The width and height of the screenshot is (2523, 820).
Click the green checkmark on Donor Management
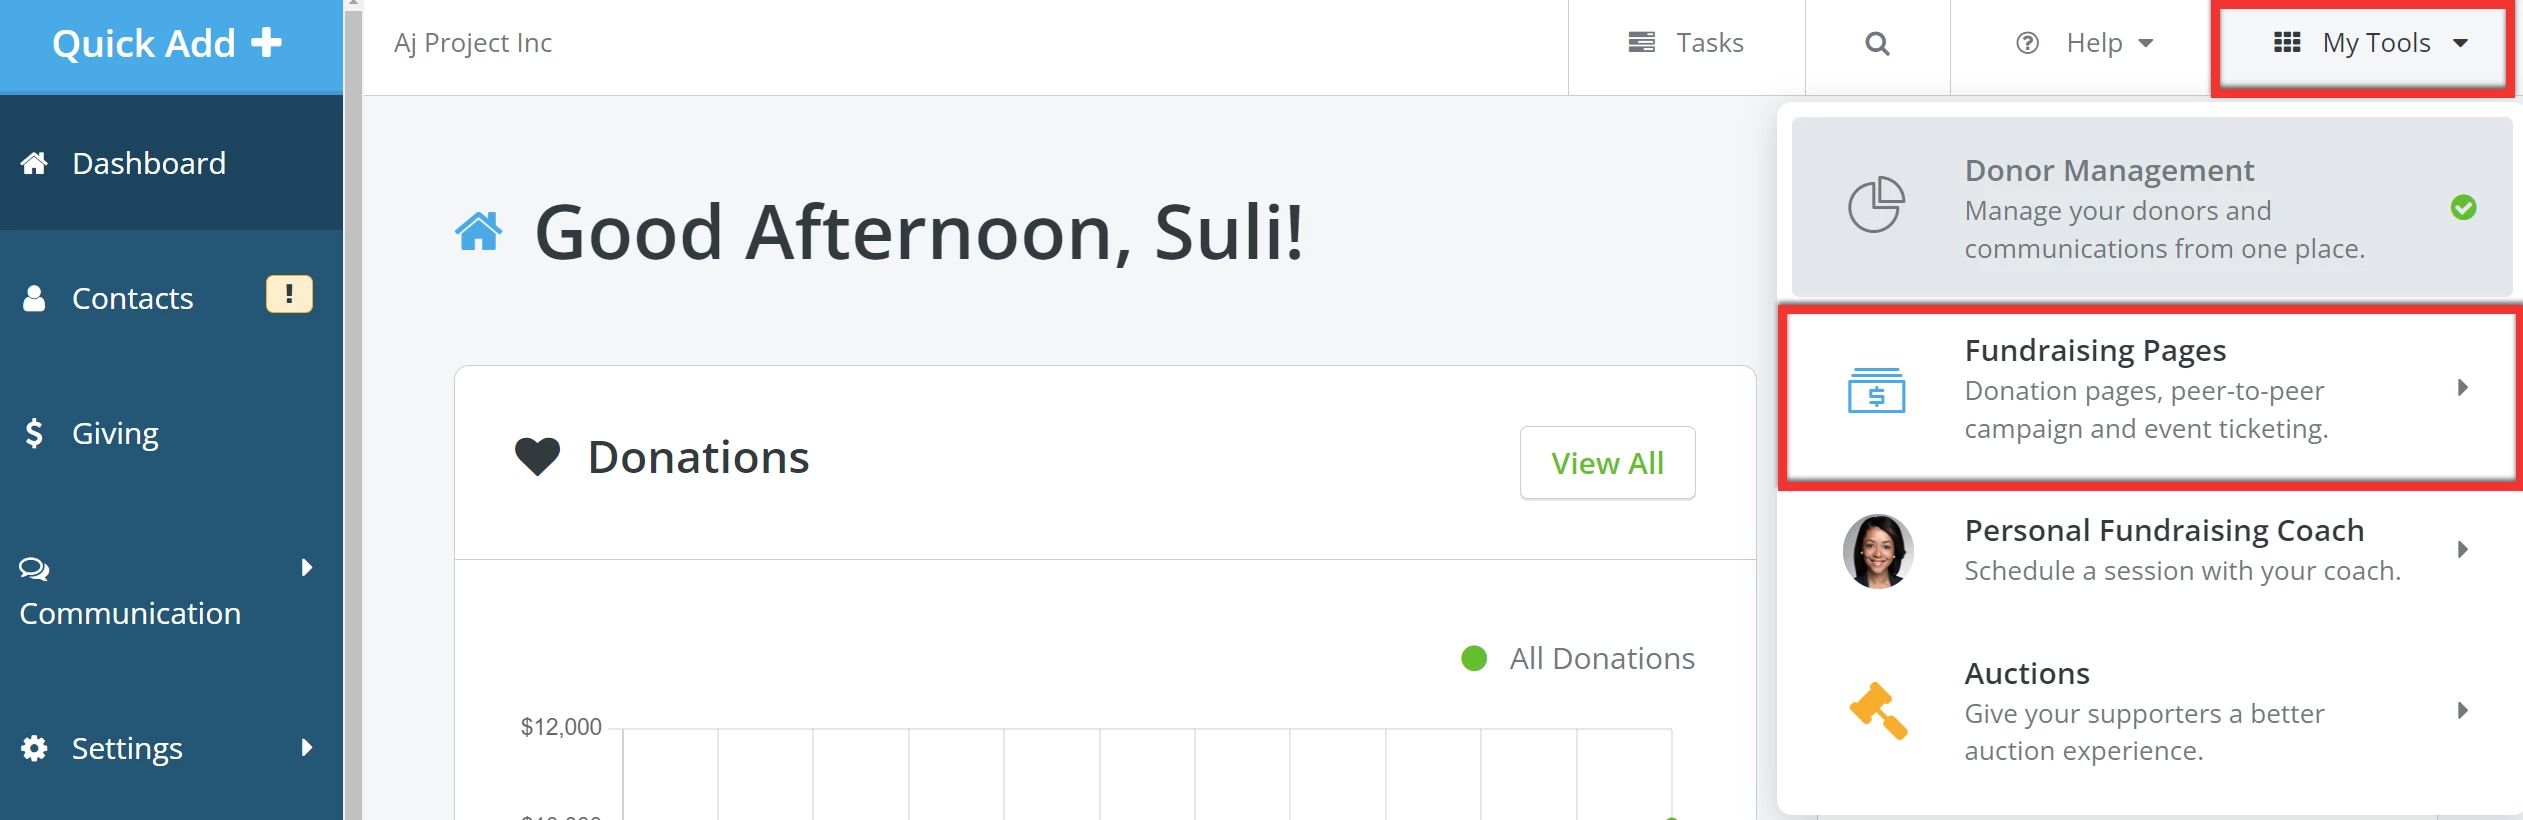tap(2462, 207)
